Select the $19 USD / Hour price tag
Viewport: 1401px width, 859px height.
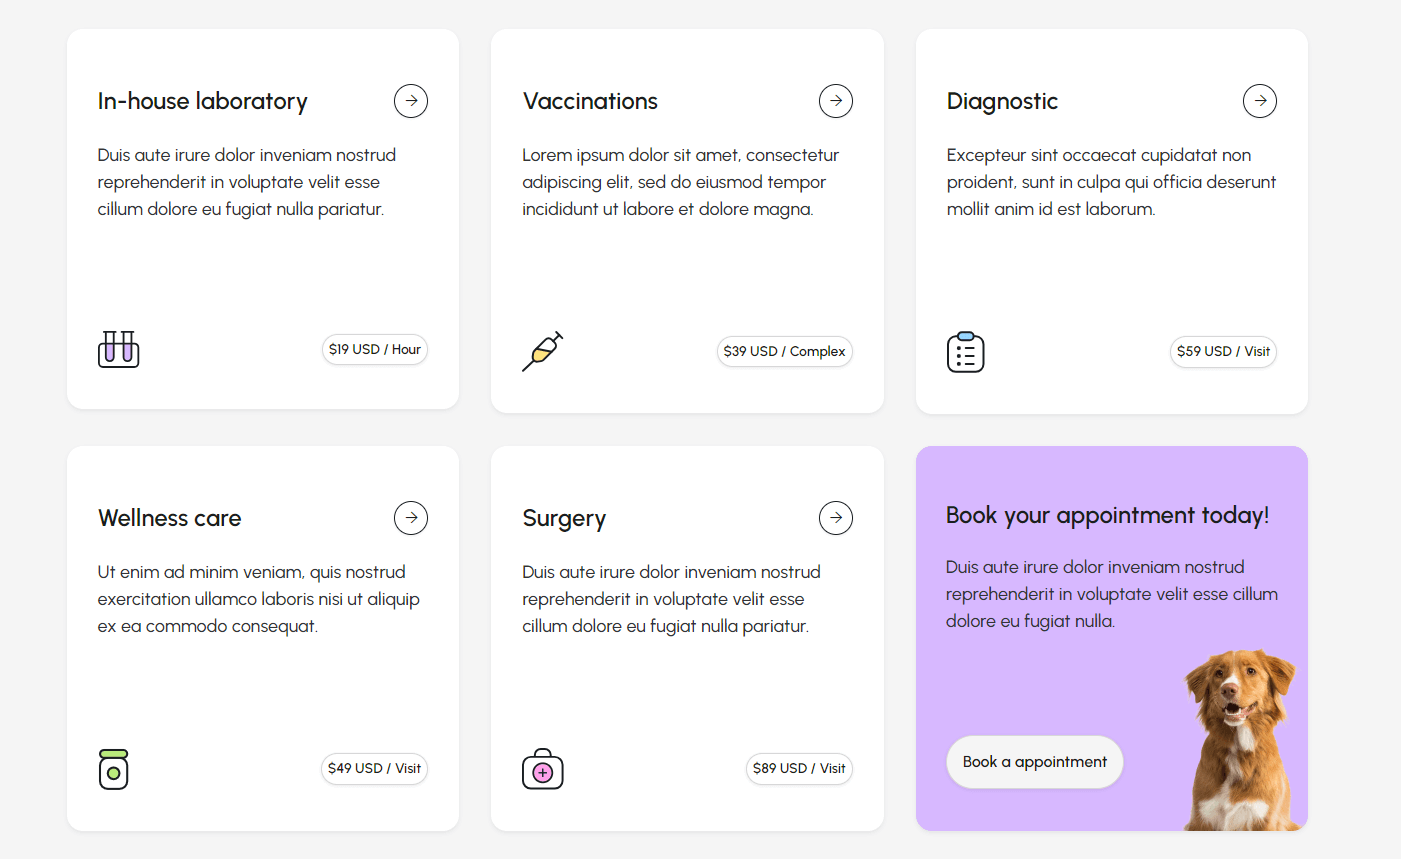[x=374, y=349]
